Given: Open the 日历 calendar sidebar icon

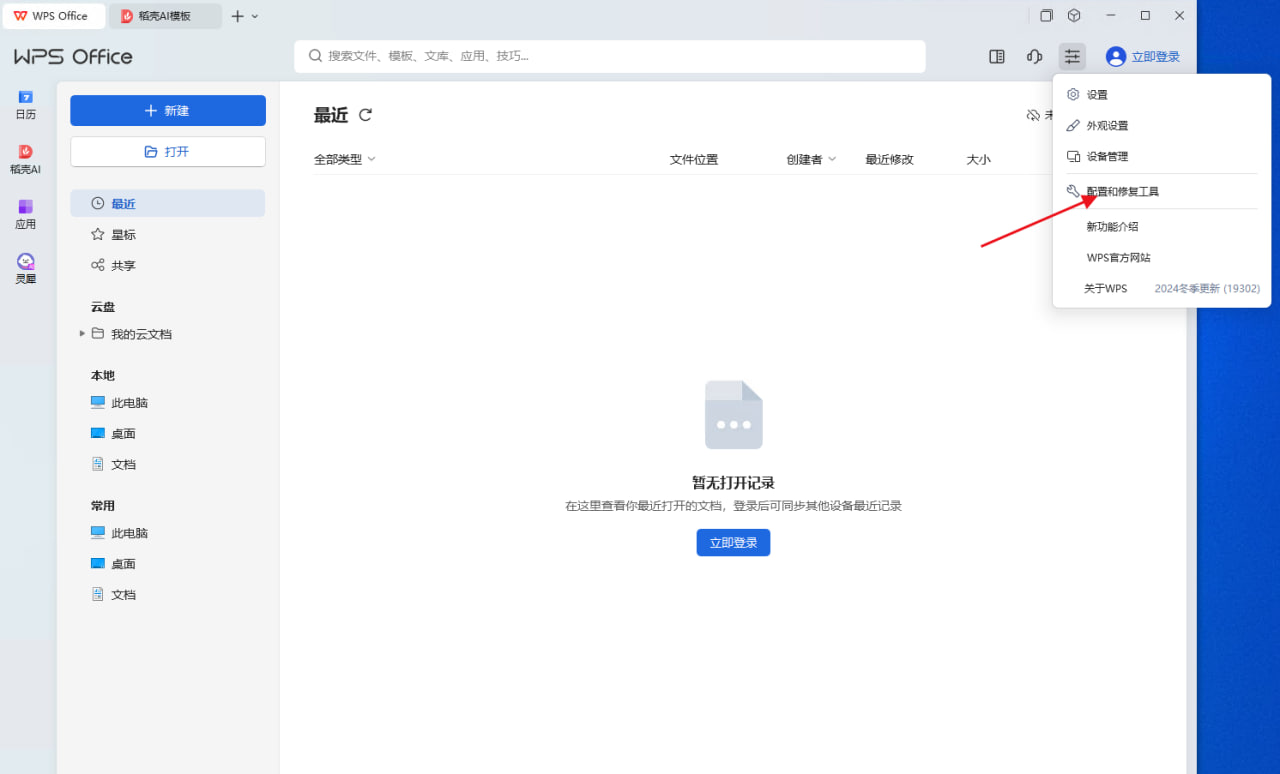Looking at the screenshot, I should (x=26, y=104).
